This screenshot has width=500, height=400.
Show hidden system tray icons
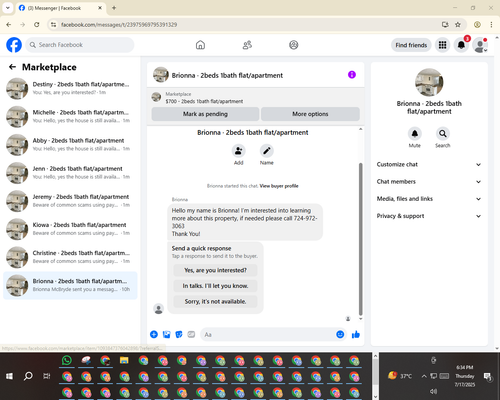tap(424, 376)
